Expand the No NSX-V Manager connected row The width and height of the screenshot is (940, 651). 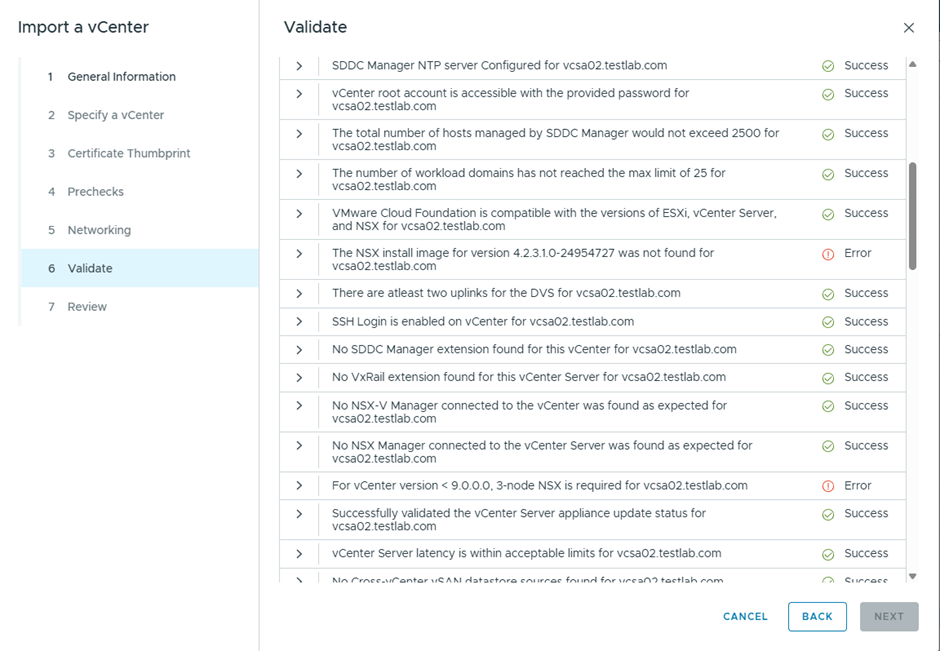[x=299, y=406]
